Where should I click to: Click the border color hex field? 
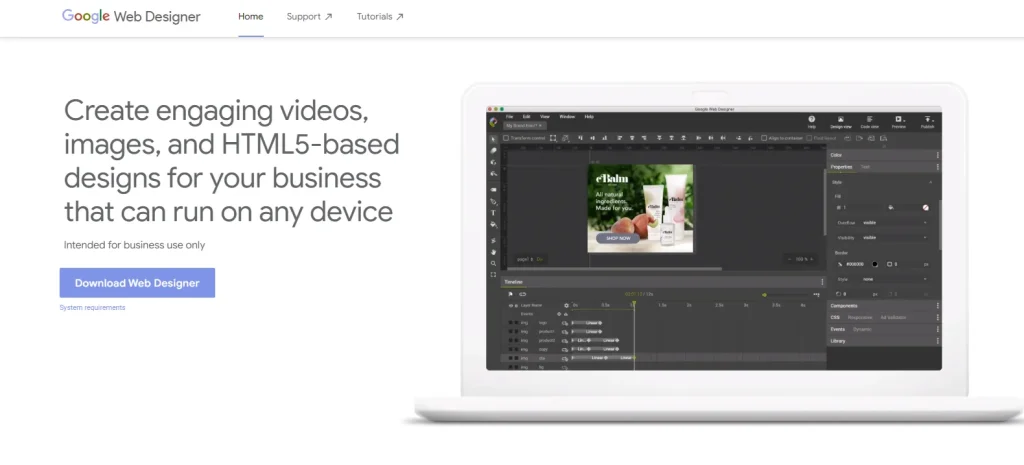855,264
